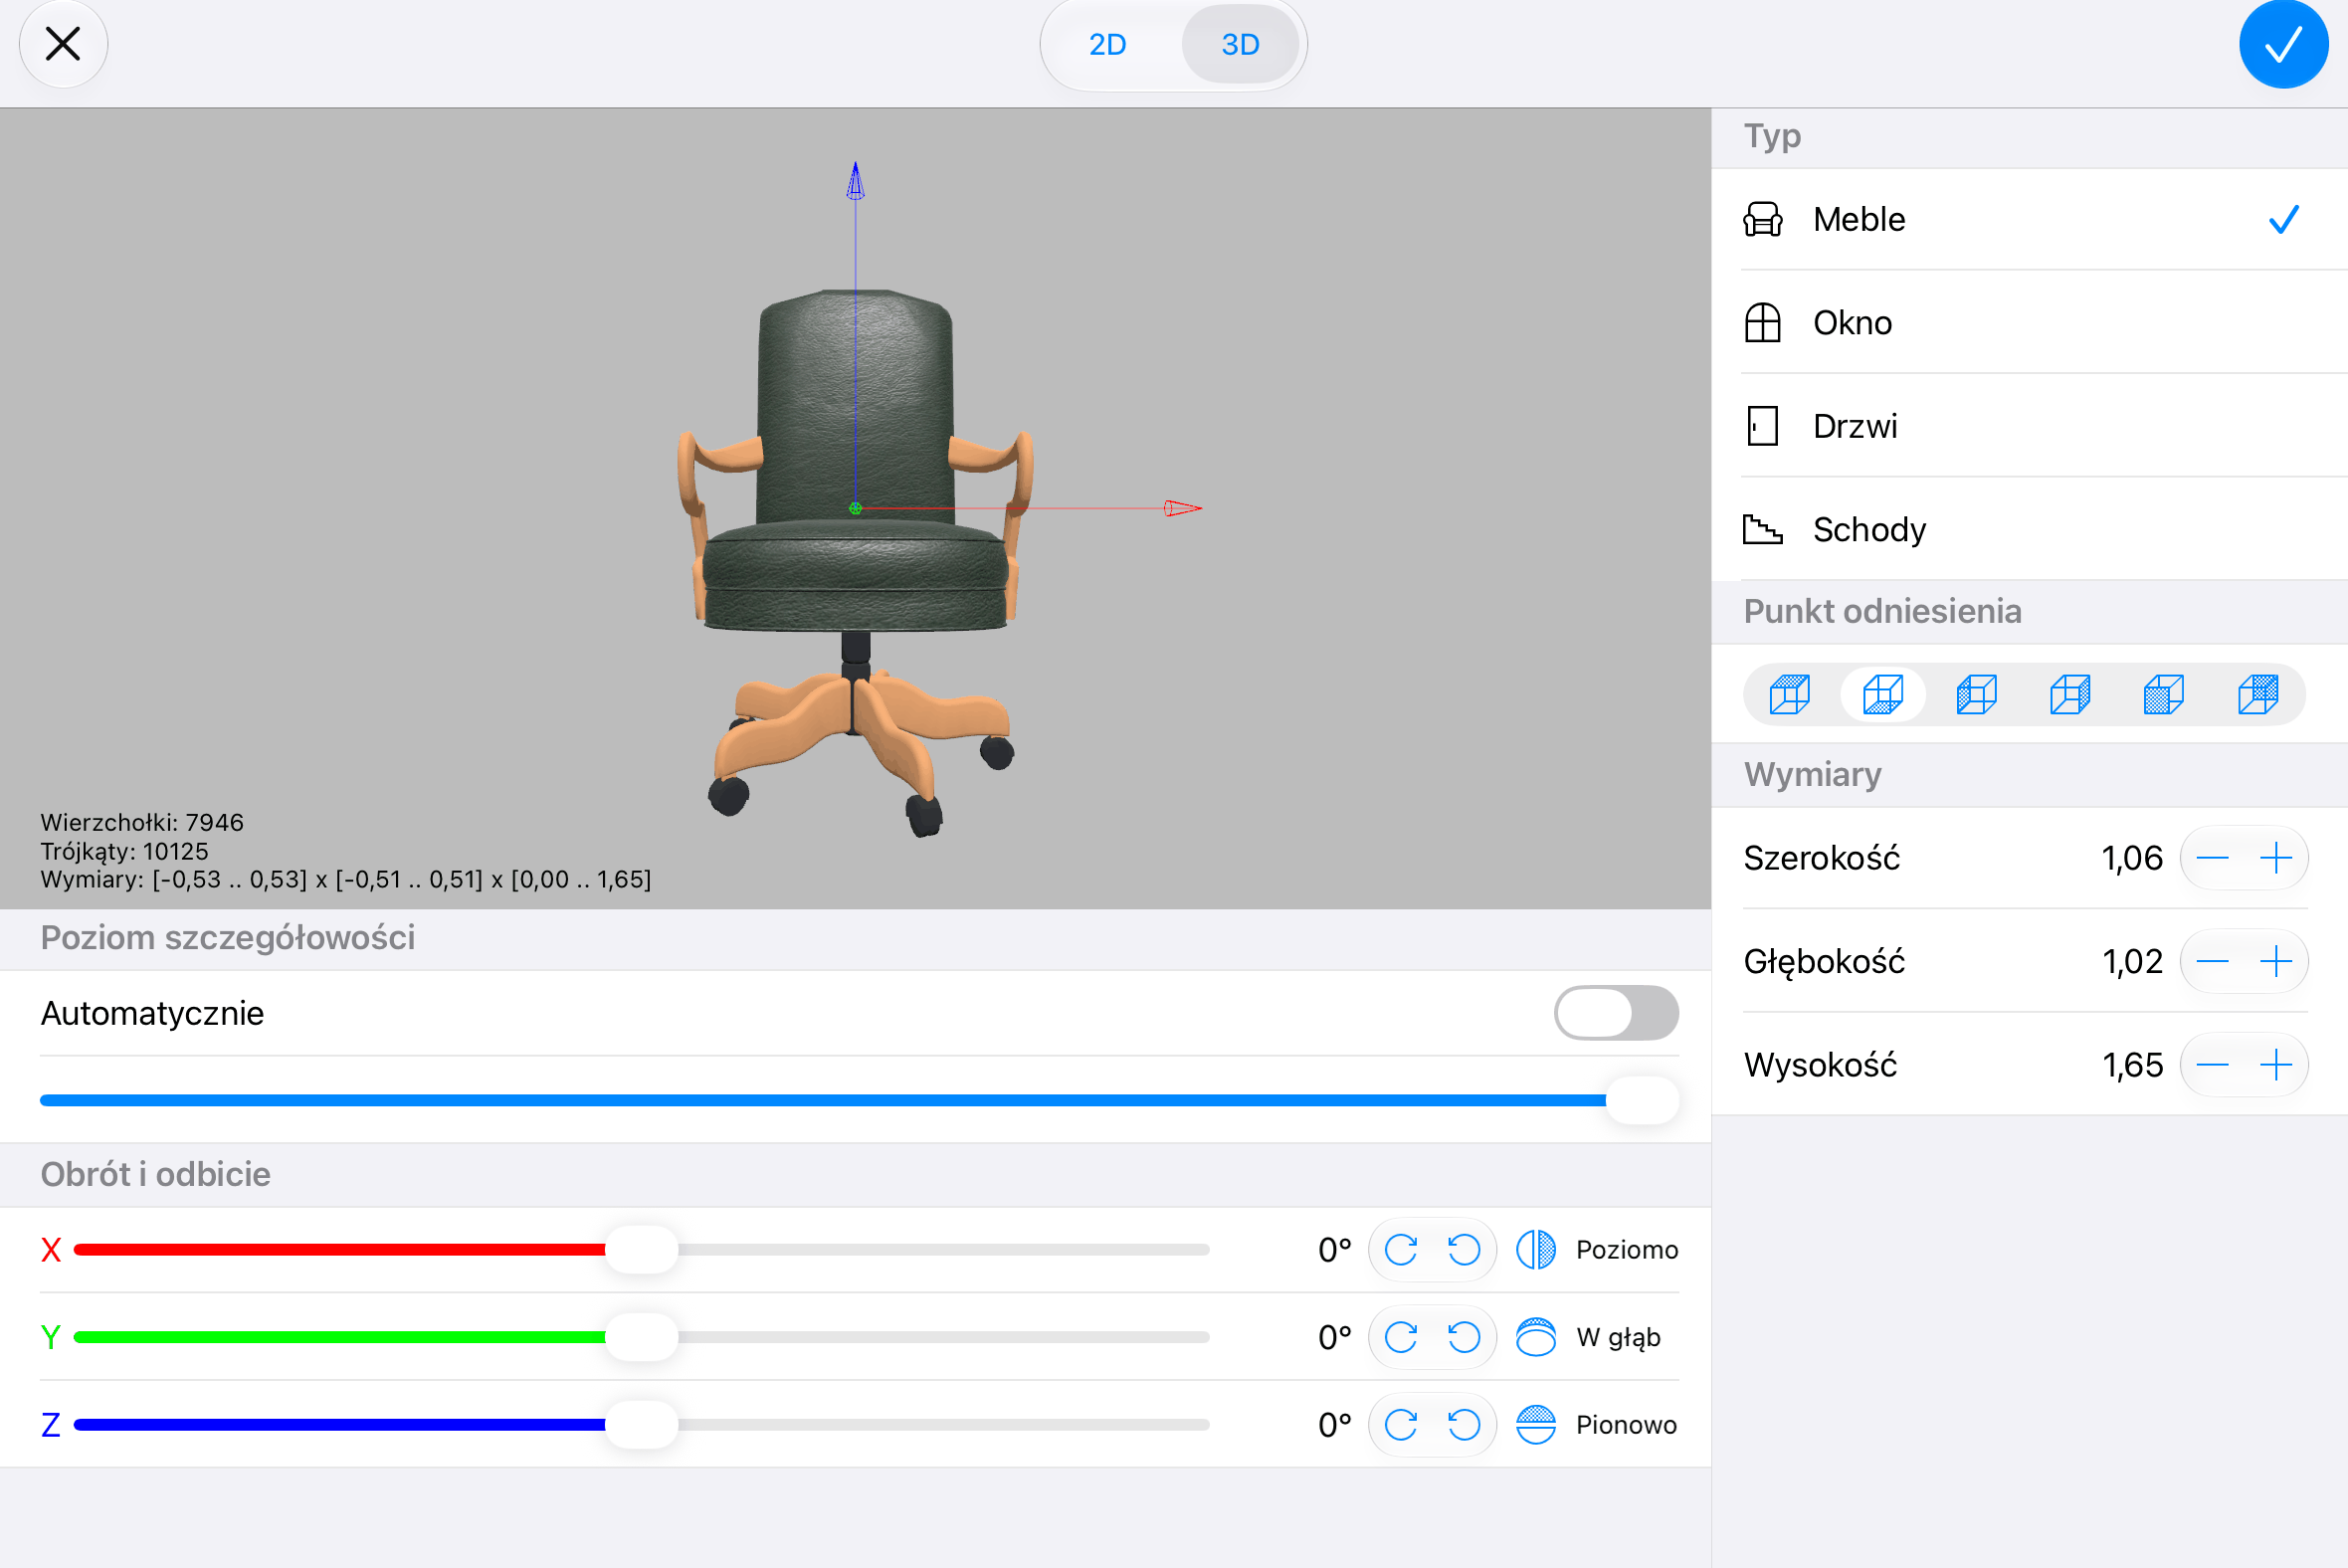This screenshot has height=1568, width=2348.
Task: Increase Wysokość with the plus stepper
Action: [2276, 1065]
